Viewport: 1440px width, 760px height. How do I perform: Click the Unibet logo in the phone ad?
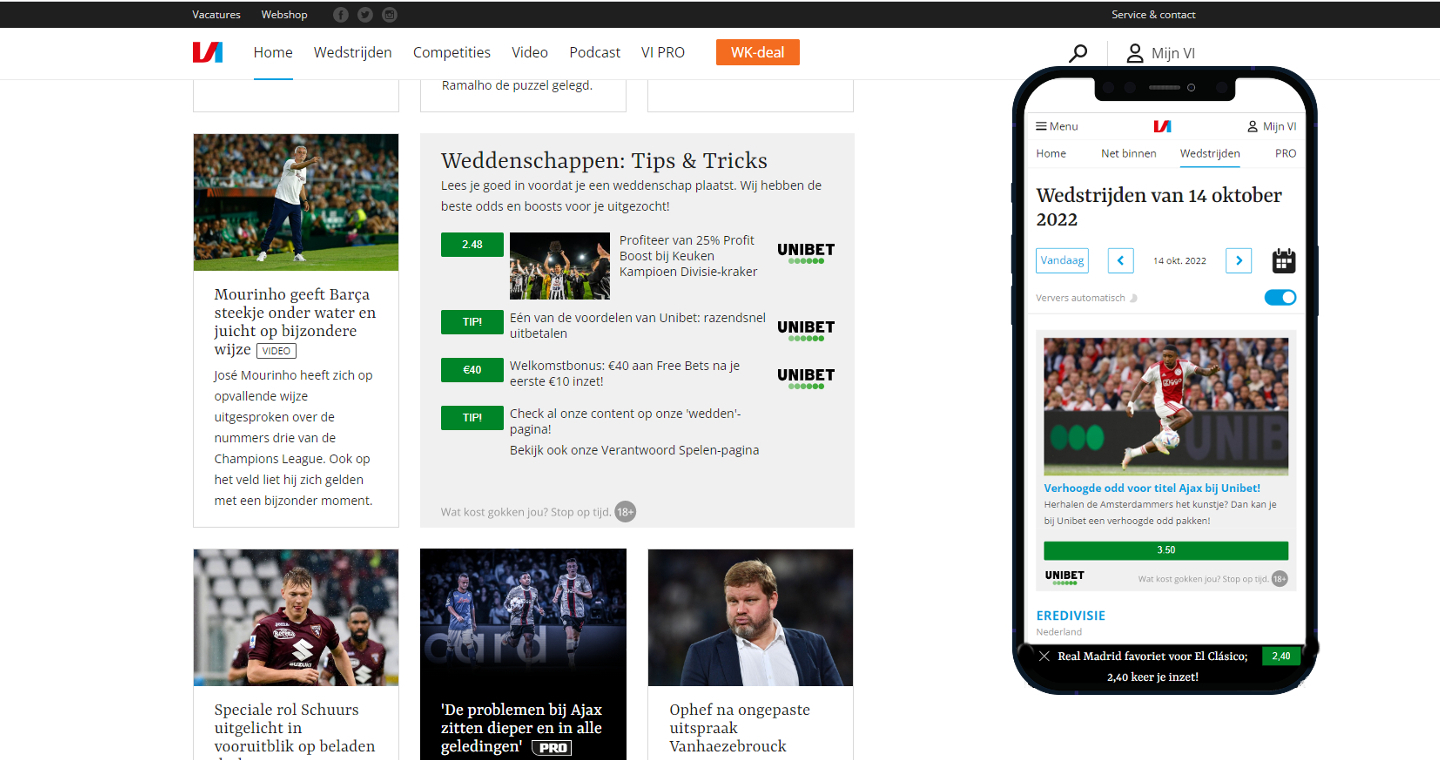[1064, 577]
